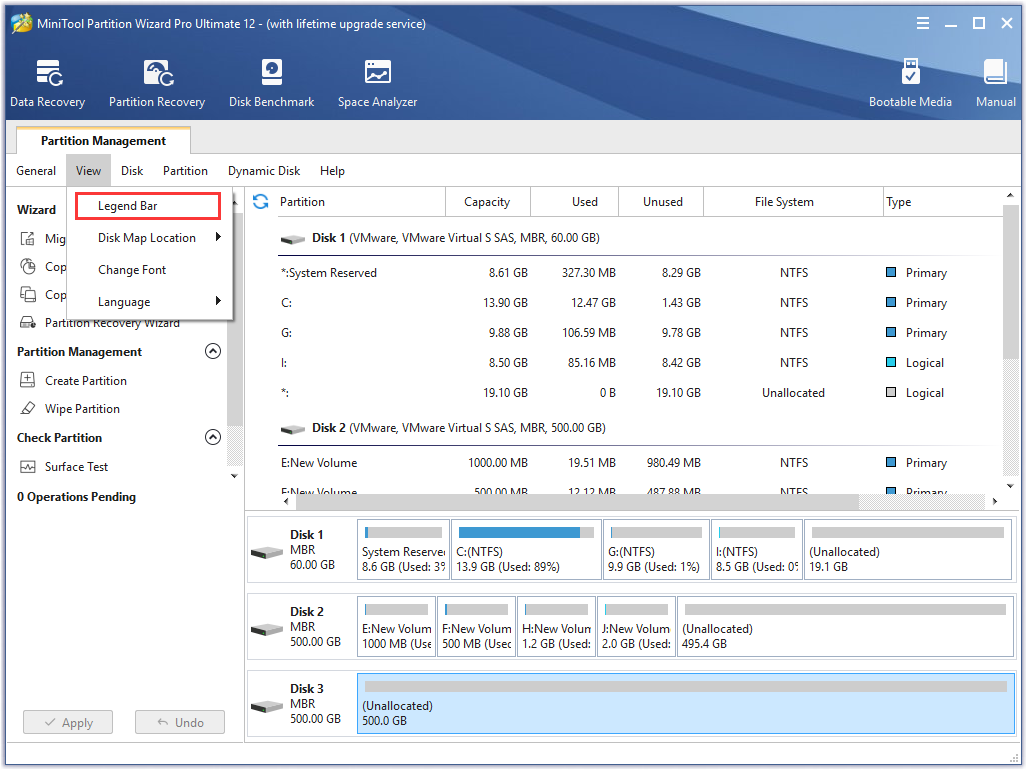Launch the Partition Recovery tool
1026x770 pixels.
coord(157,84)
